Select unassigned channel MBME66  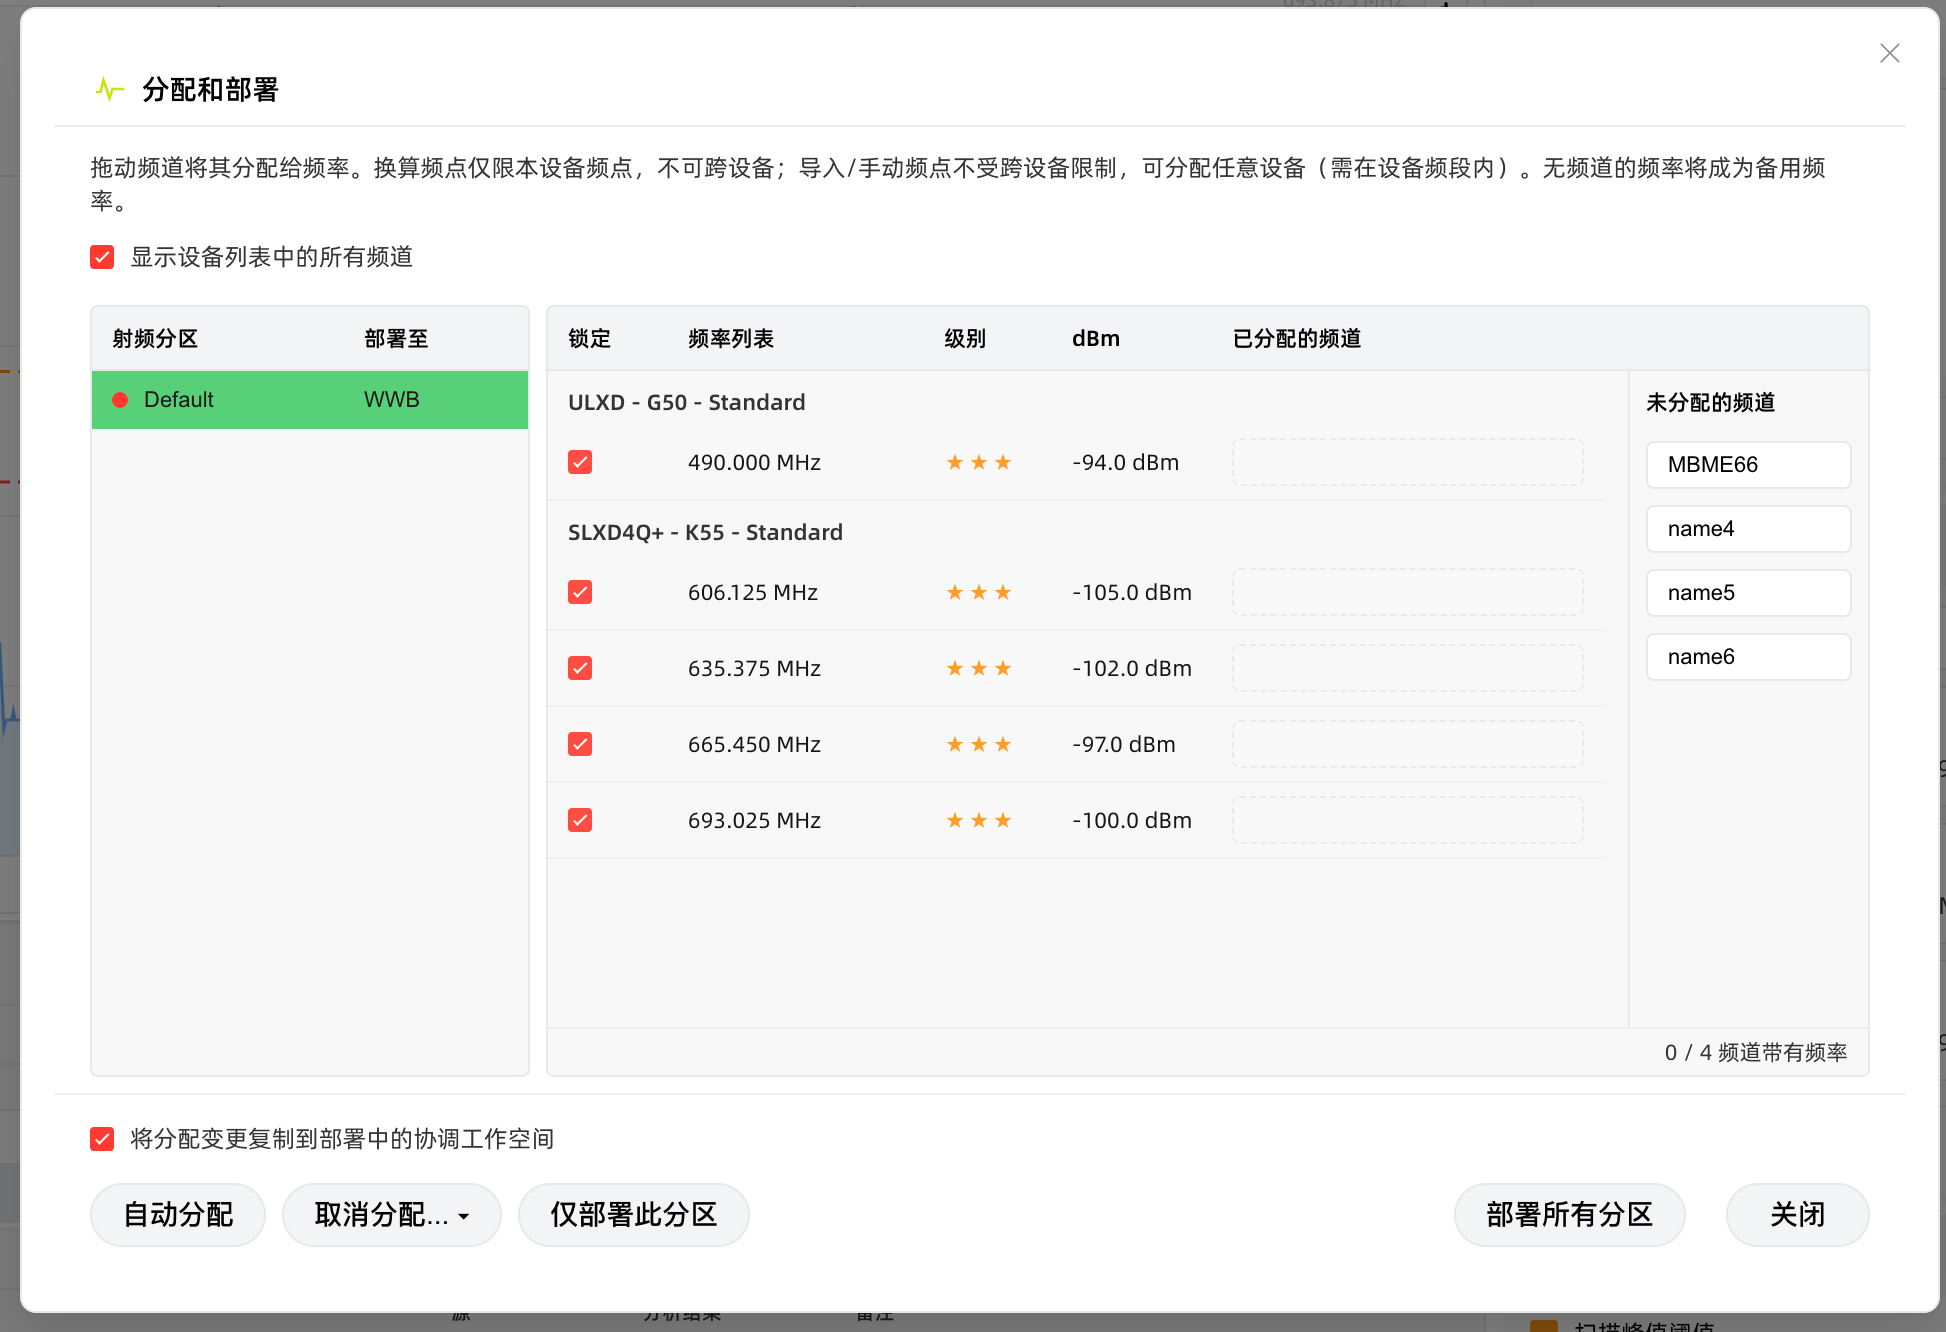point(1749,465)
